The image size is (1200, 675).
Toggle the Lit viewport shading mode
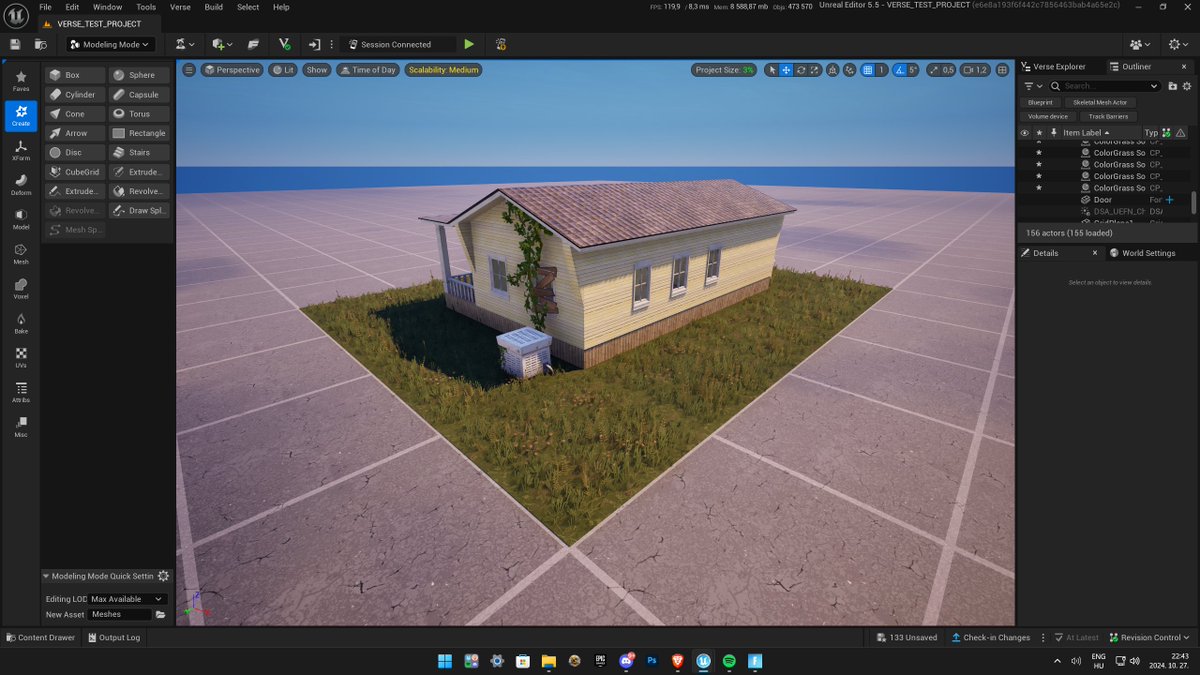(x=283, y=70)
